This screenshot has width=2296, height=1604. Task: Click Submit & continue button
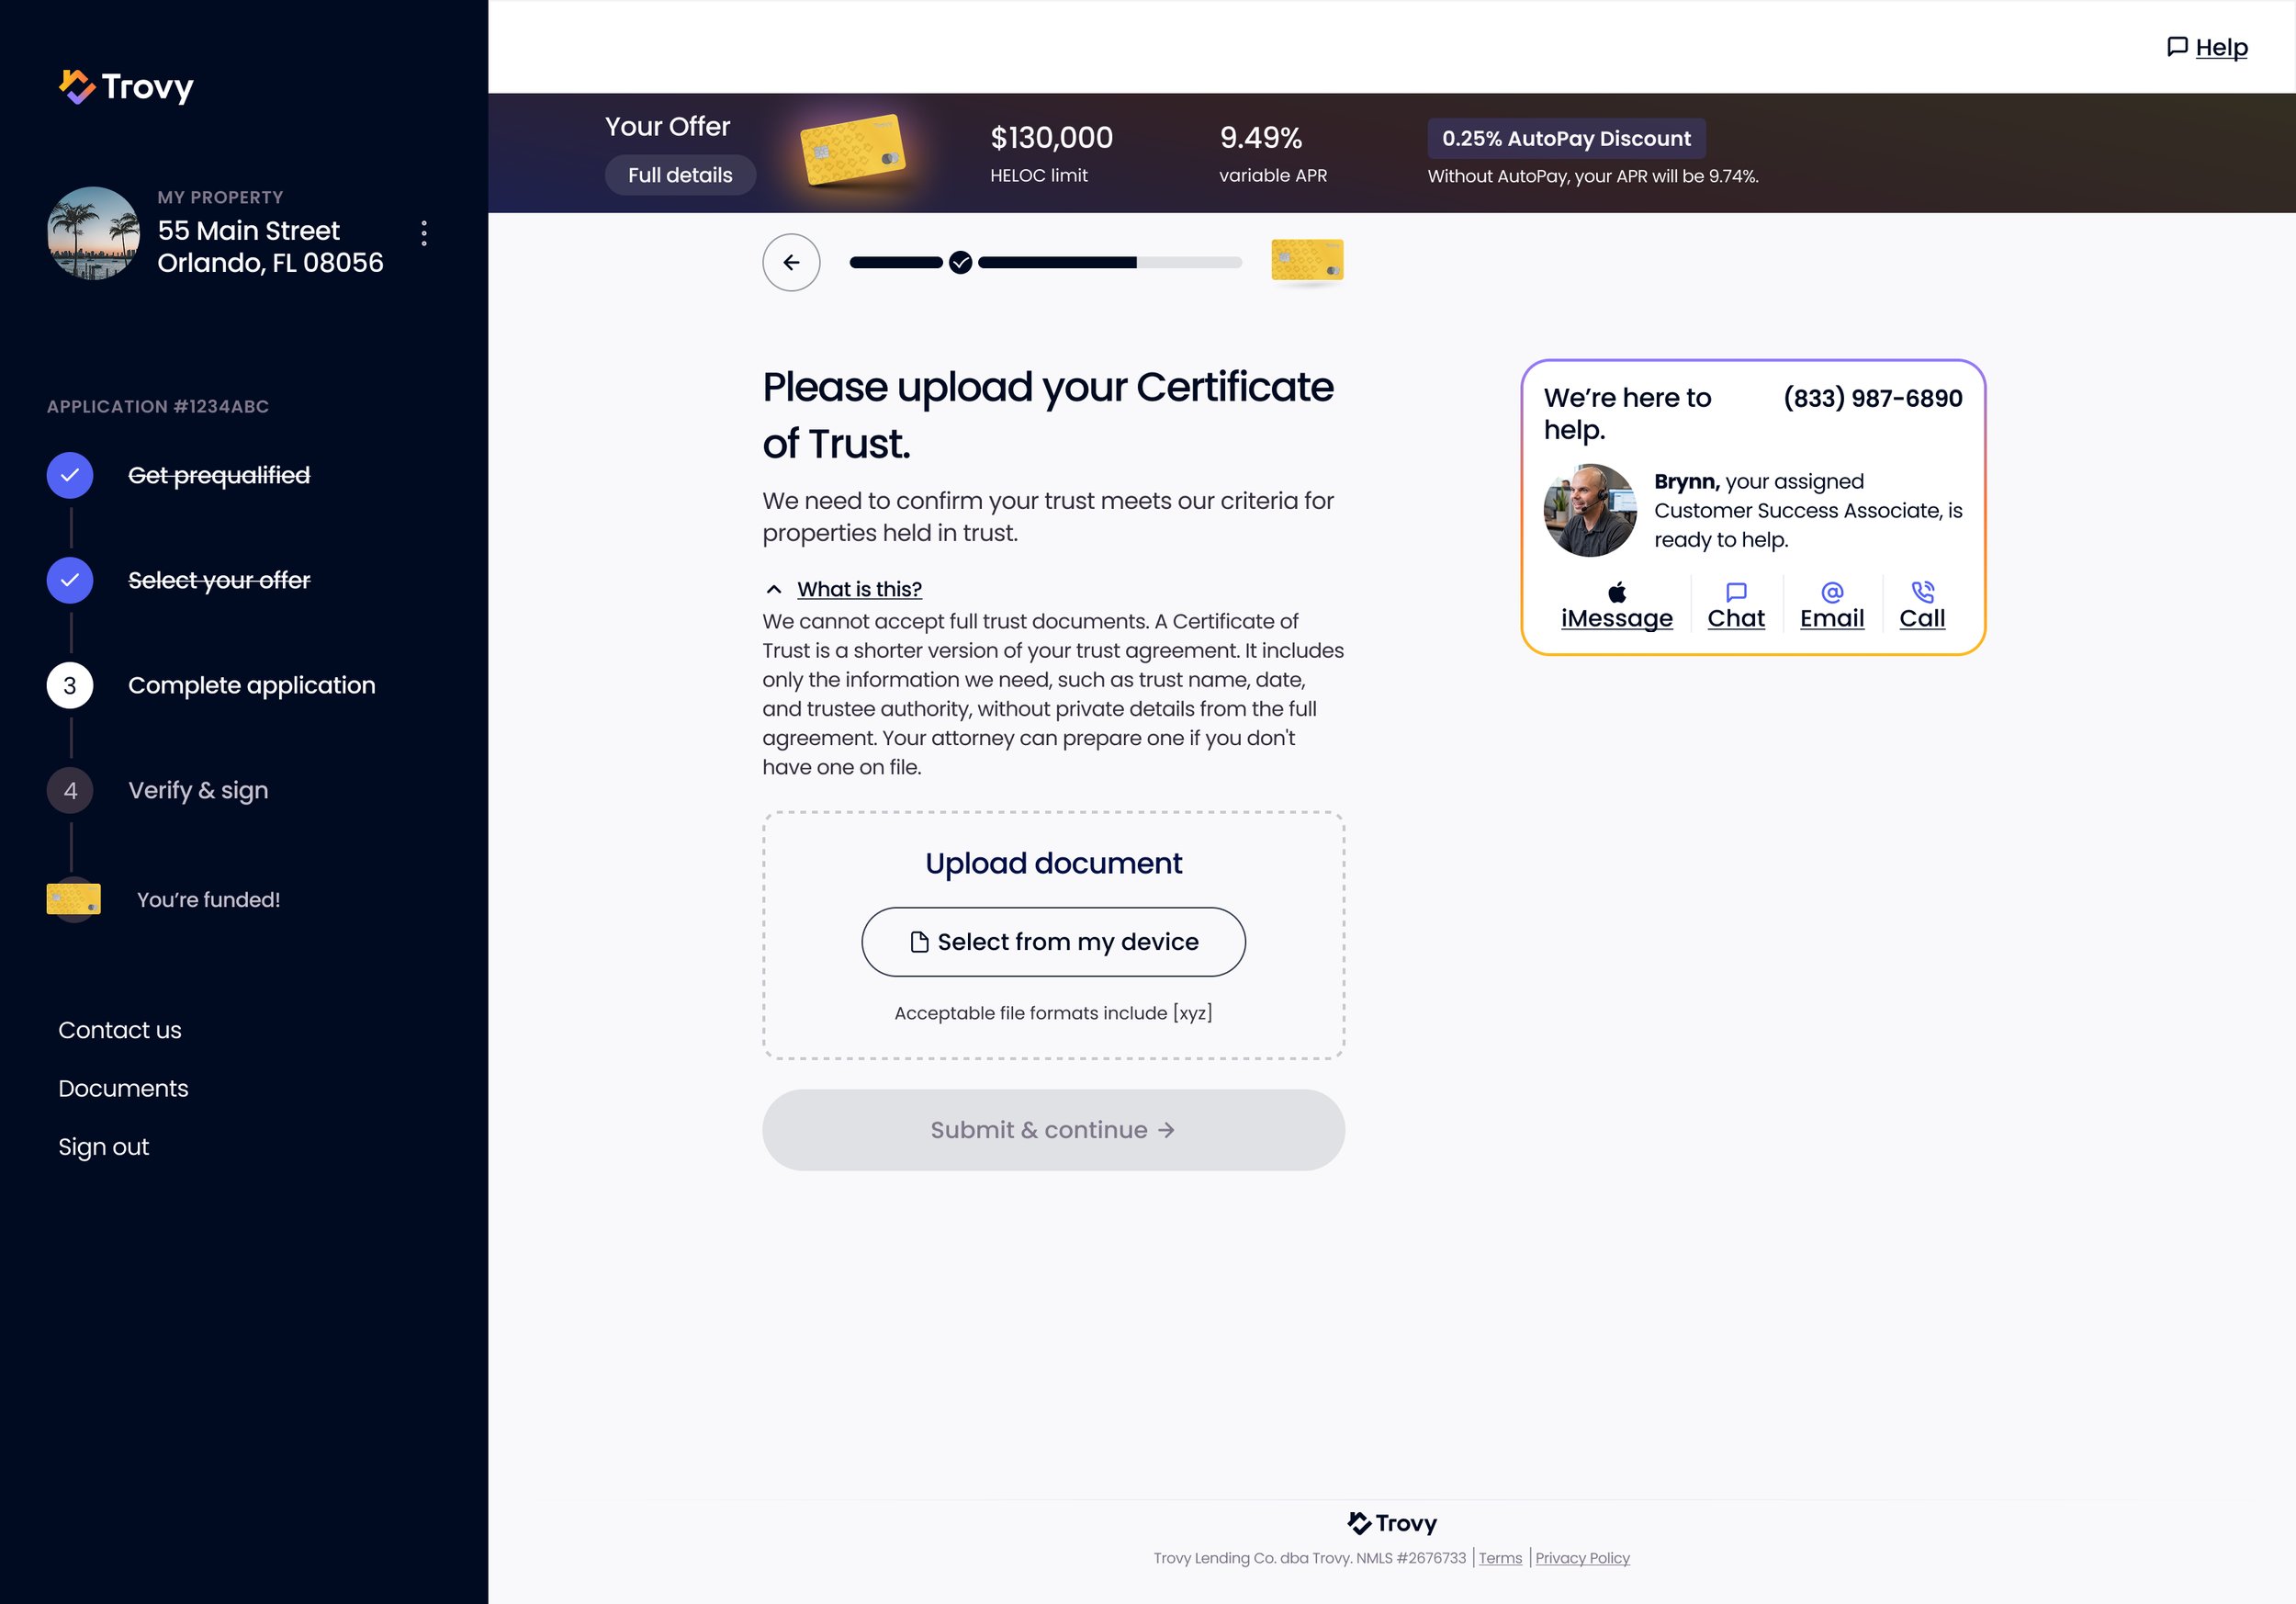1053,1130
